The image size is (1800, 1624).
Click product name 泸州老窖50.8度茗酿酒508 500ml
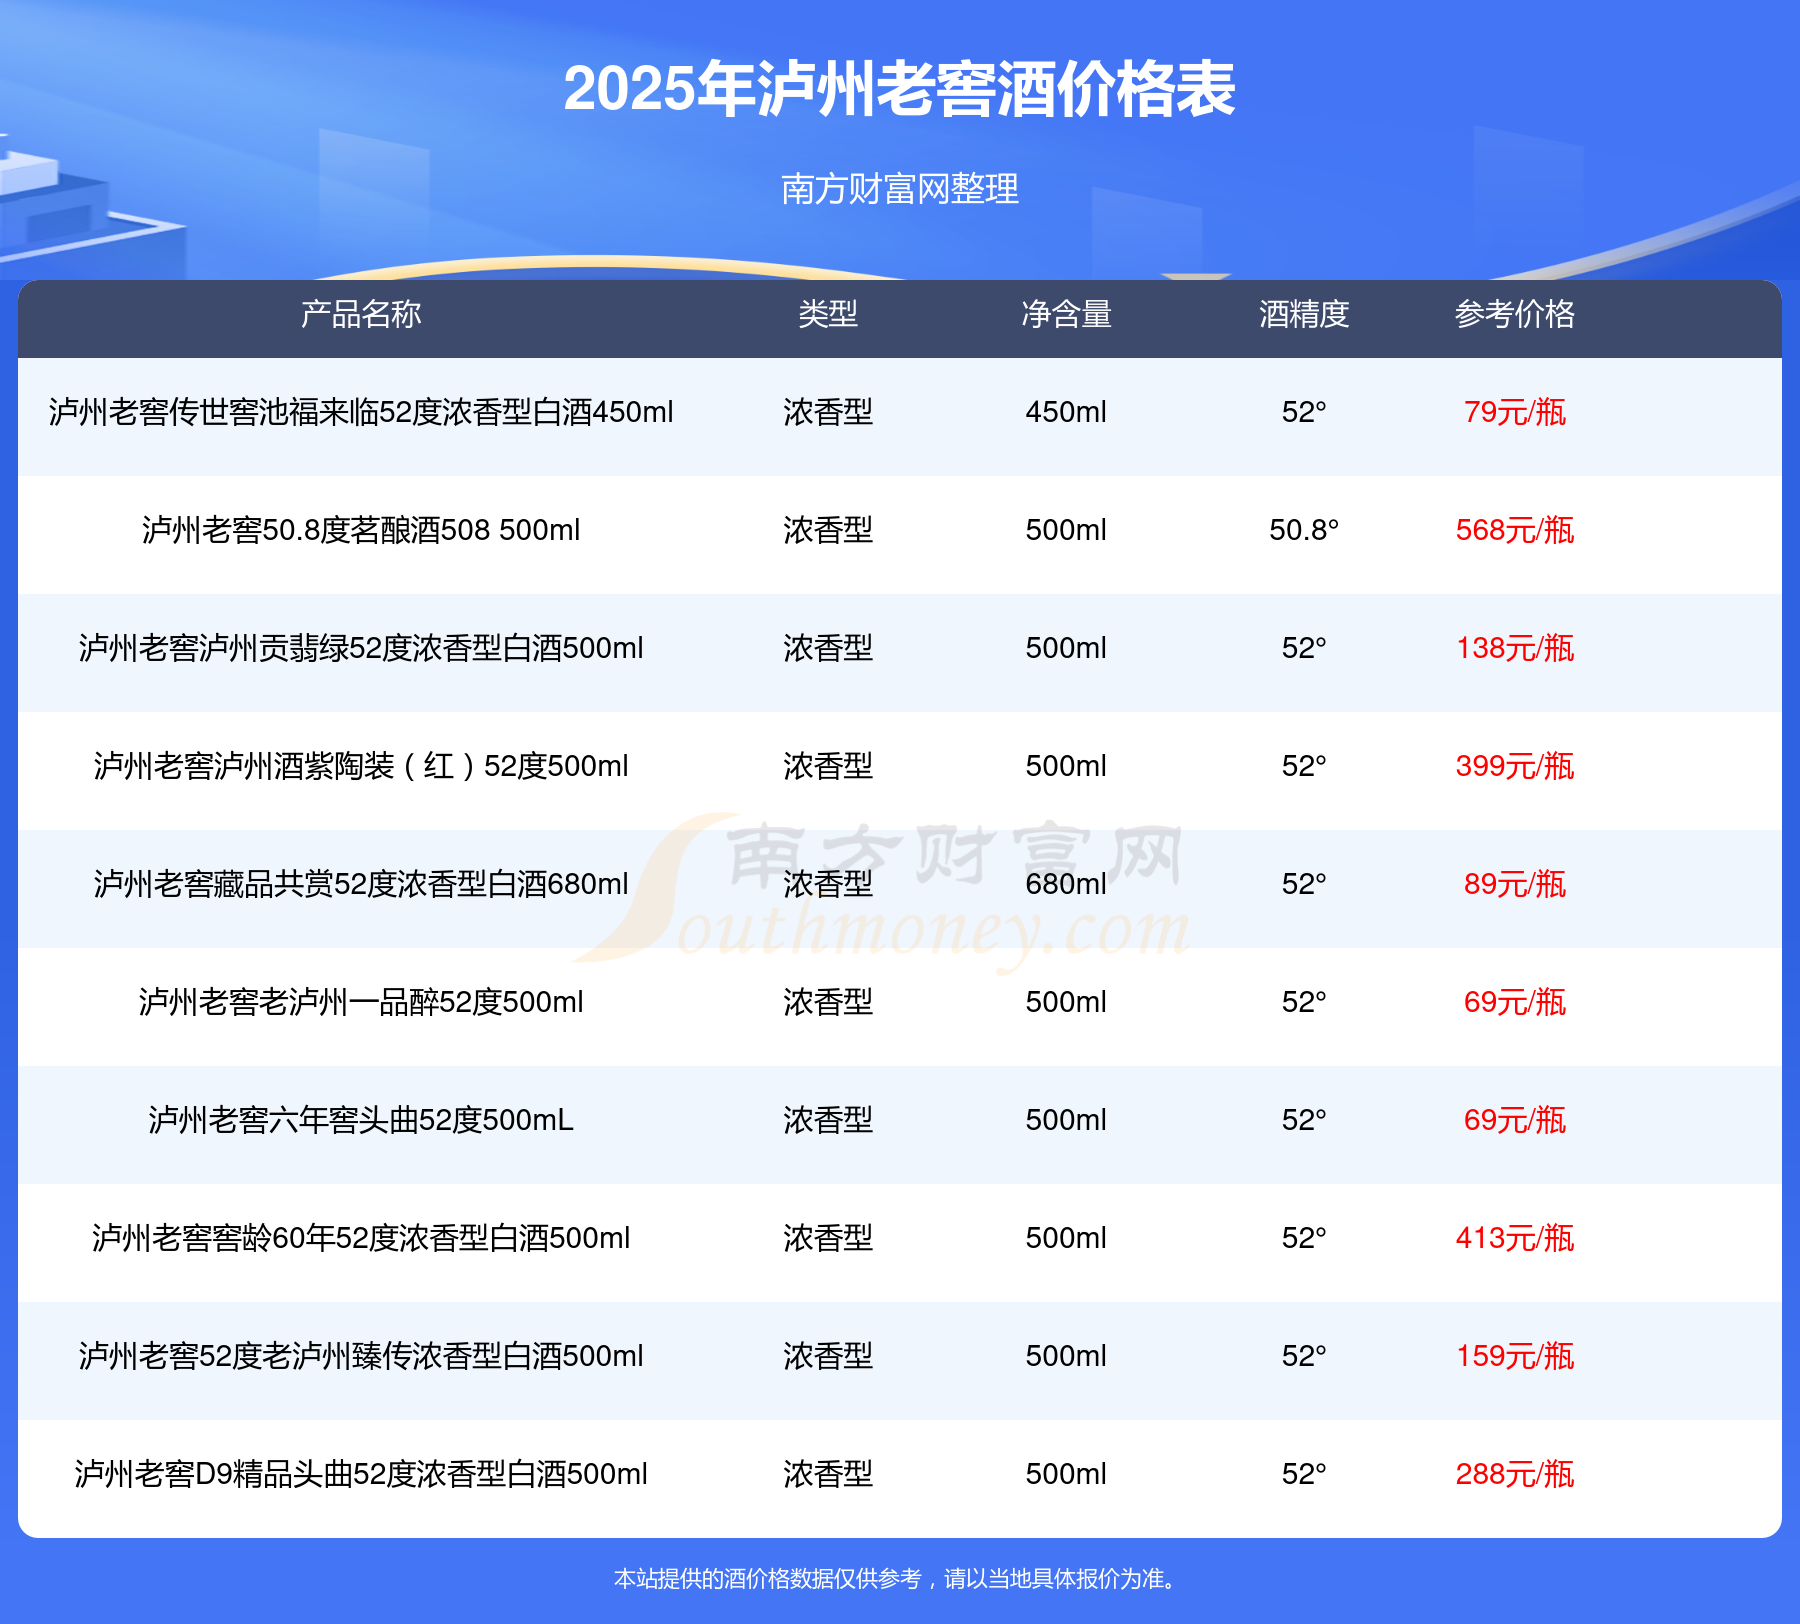click(x=361, y=530)
